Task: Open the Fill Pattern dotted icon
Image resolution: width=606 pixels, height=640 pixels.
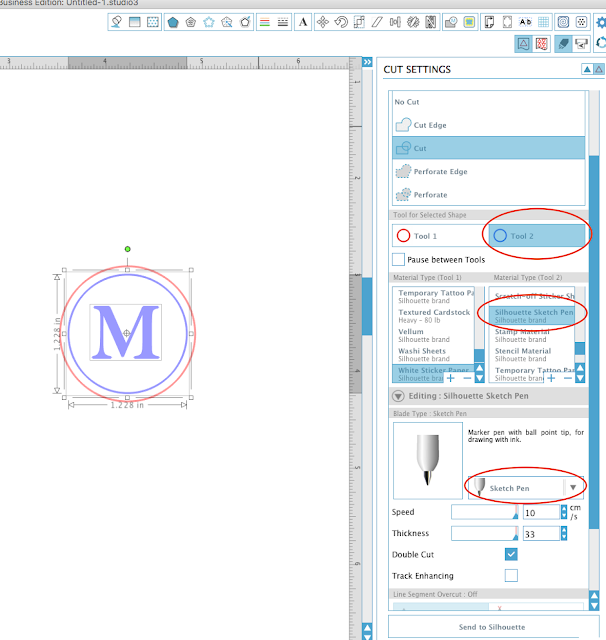Action: point(153,22)
